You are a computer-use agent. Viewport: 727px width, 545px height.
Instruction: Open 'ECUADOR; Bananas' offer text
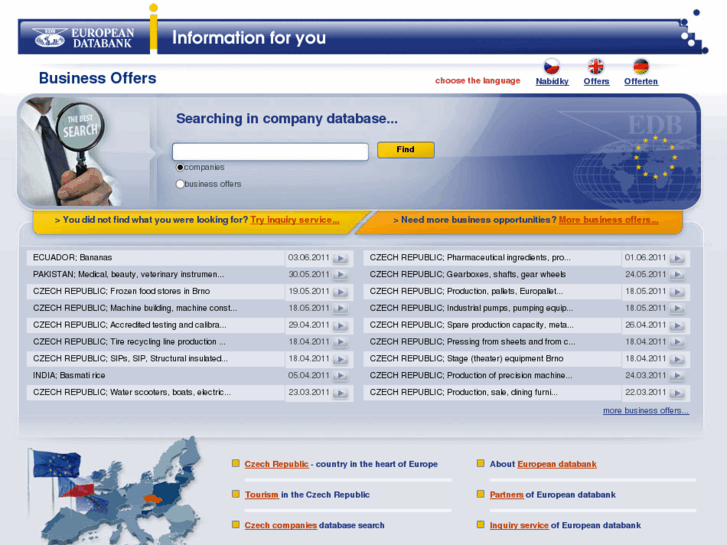click(72, 257)
